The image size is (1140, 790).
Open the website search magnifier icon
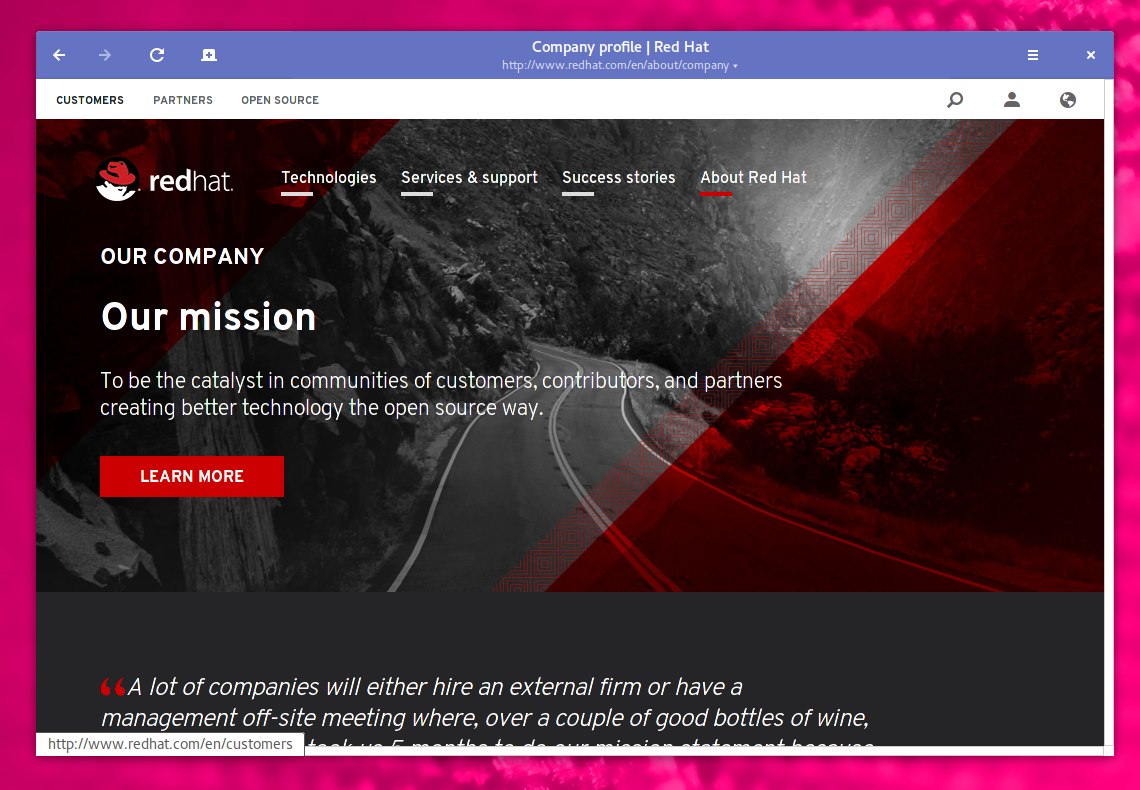click(955, 100)
